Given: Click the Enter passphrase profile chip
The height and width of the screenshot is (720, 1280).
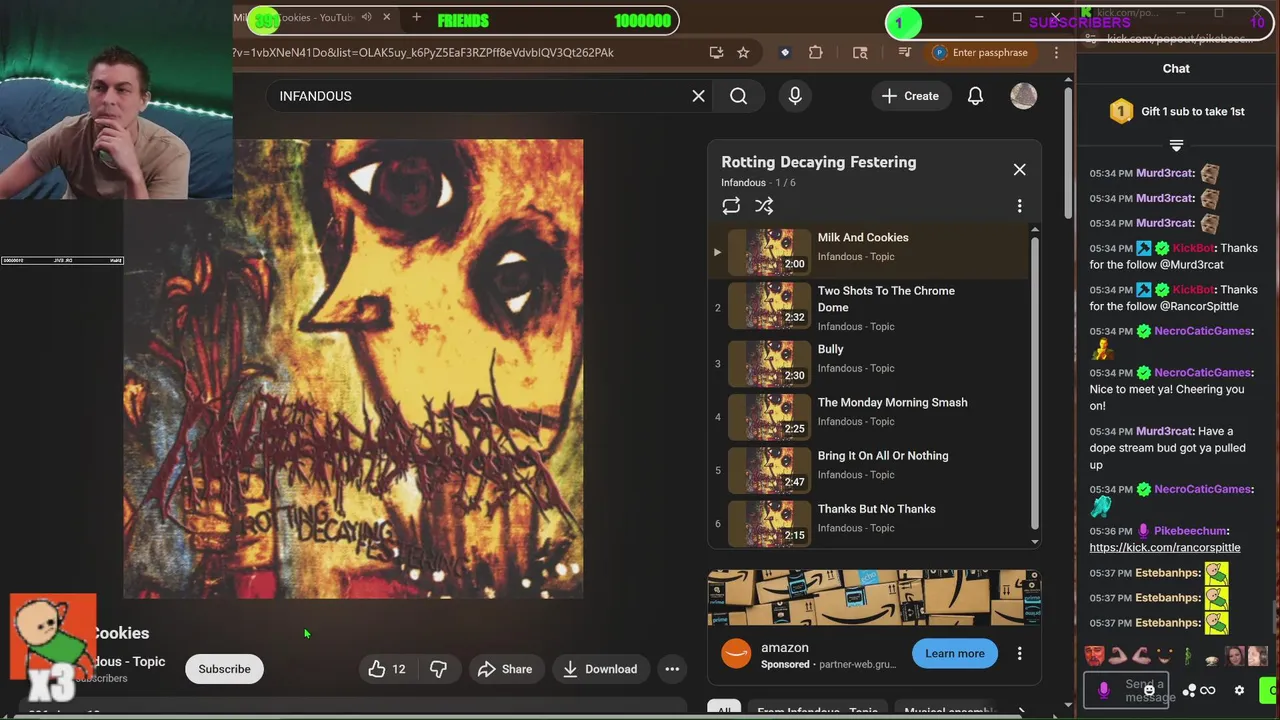Looking at the screenshot, I should (979, 52).
